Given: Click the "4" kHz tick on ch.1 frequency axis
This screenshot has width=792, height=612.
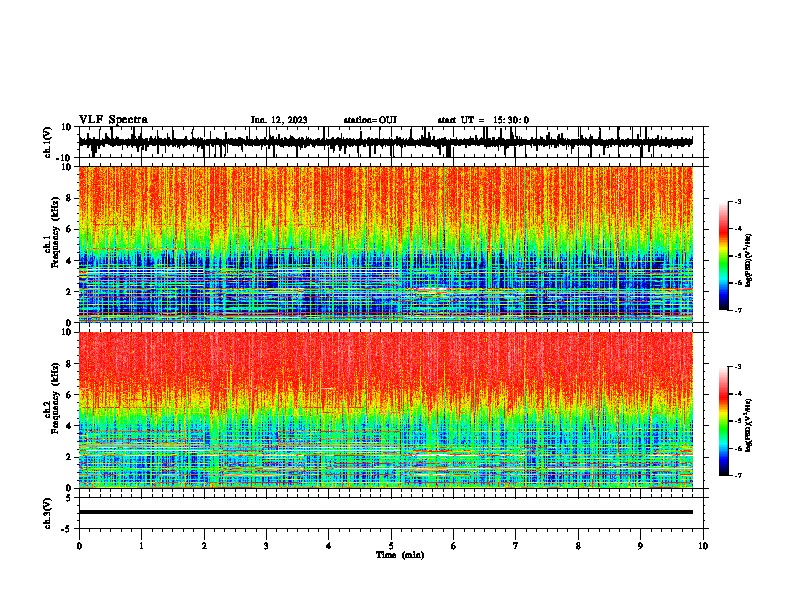Looking at the screenshot, I should coord(69,261).
